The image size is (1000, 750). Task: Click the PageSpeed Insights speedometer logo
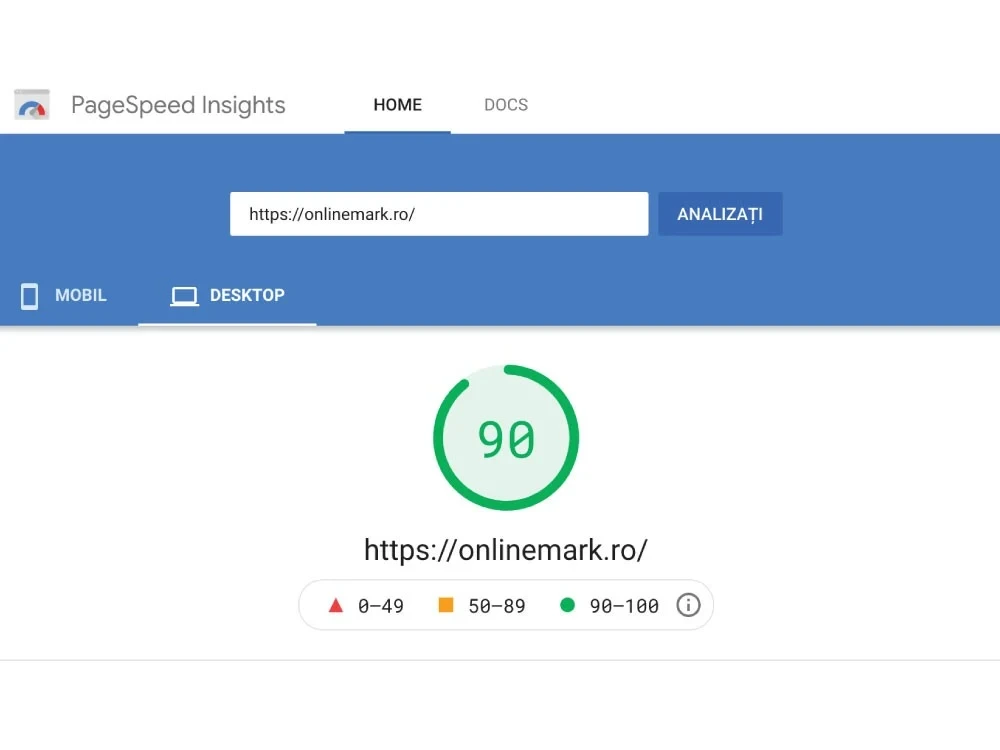[x=32, y=105]
